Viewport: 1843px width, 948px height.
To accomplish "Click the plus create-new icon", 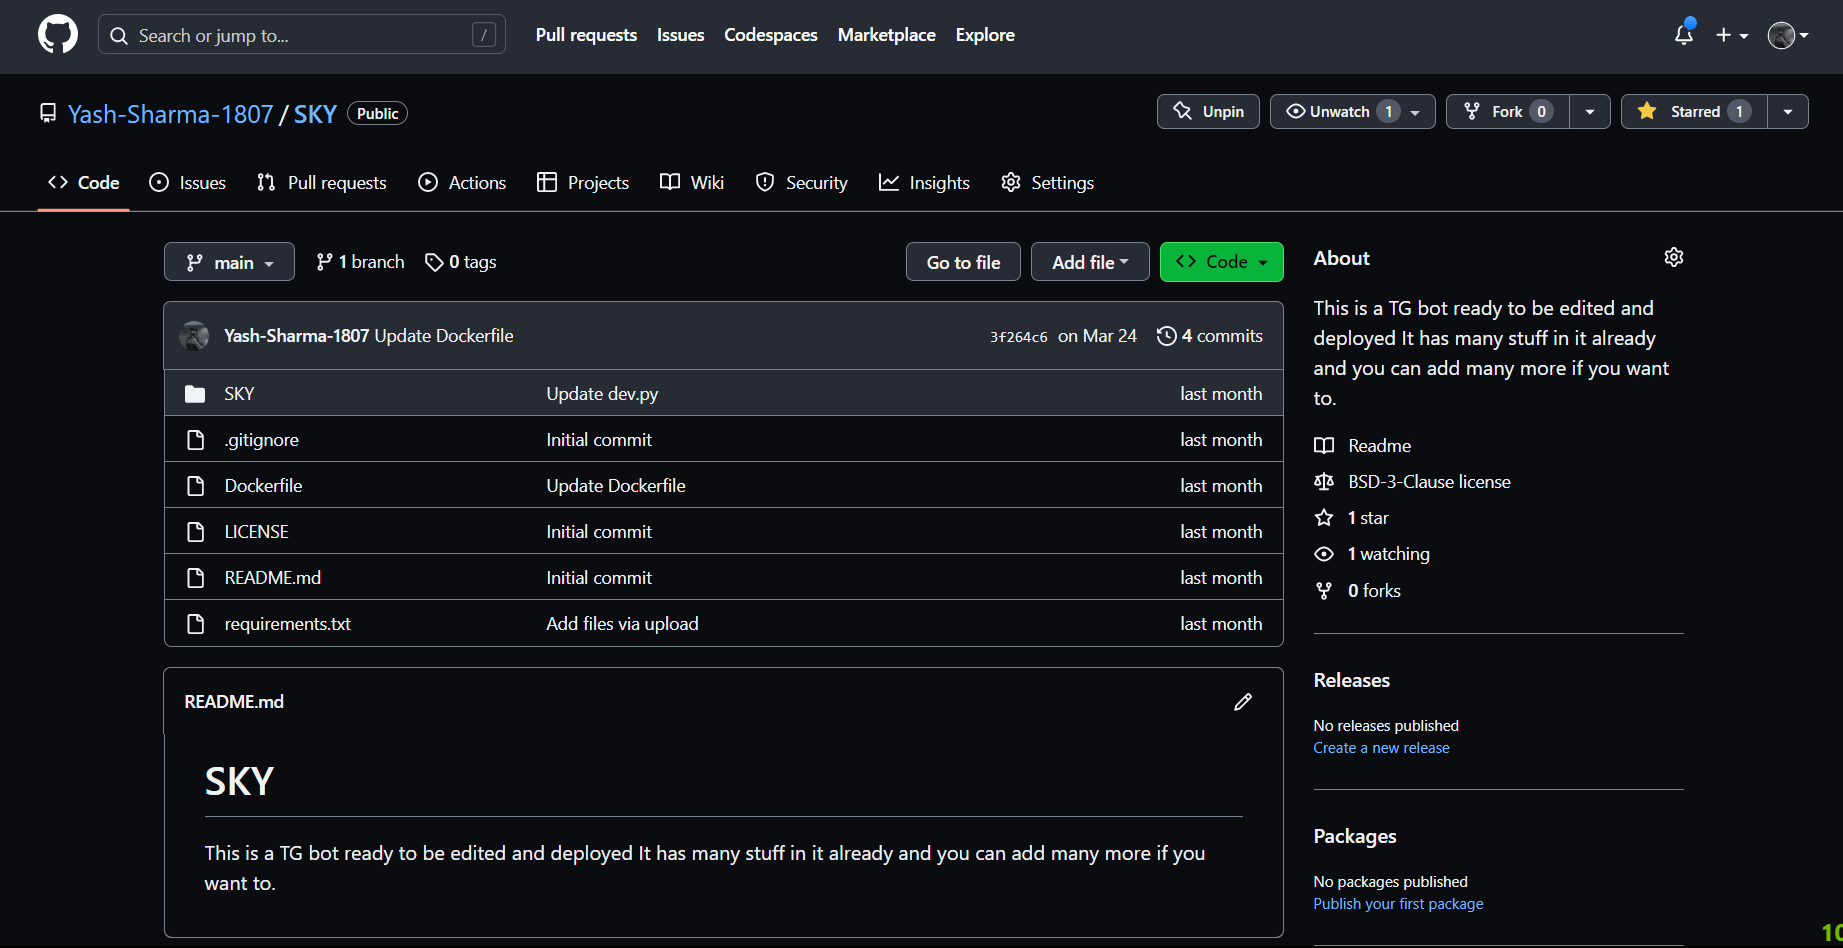I will pyautogui.click(x=1724, y=35).
